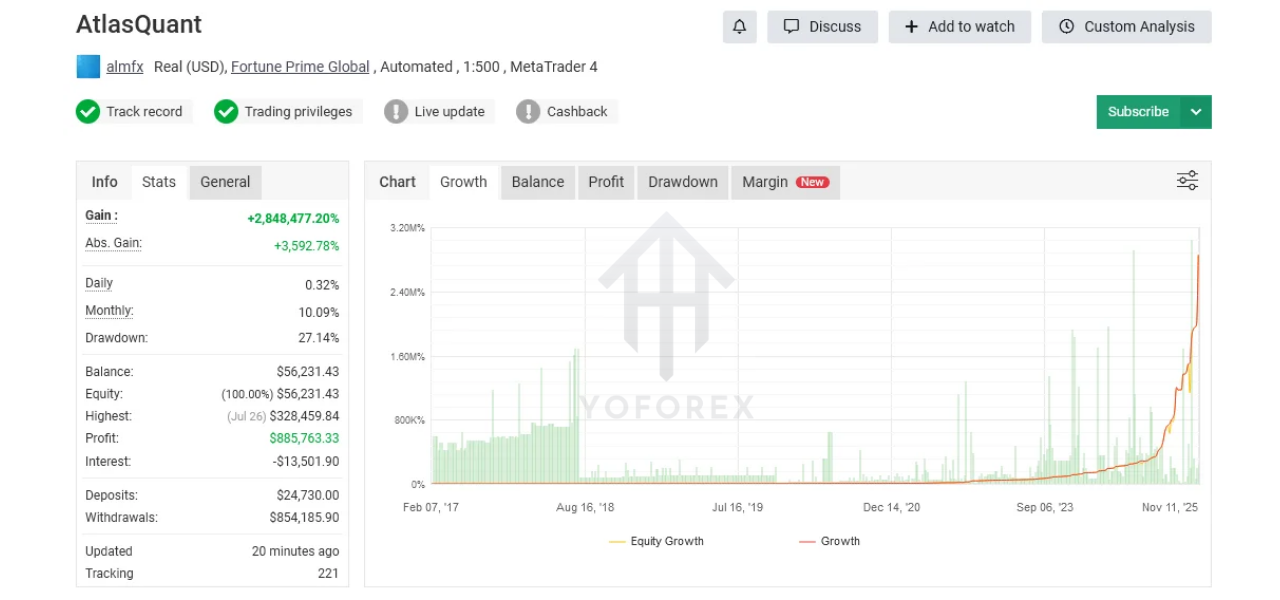Click the bell notification icon
Screen dimensions: 1280x600
coord(739,27)
